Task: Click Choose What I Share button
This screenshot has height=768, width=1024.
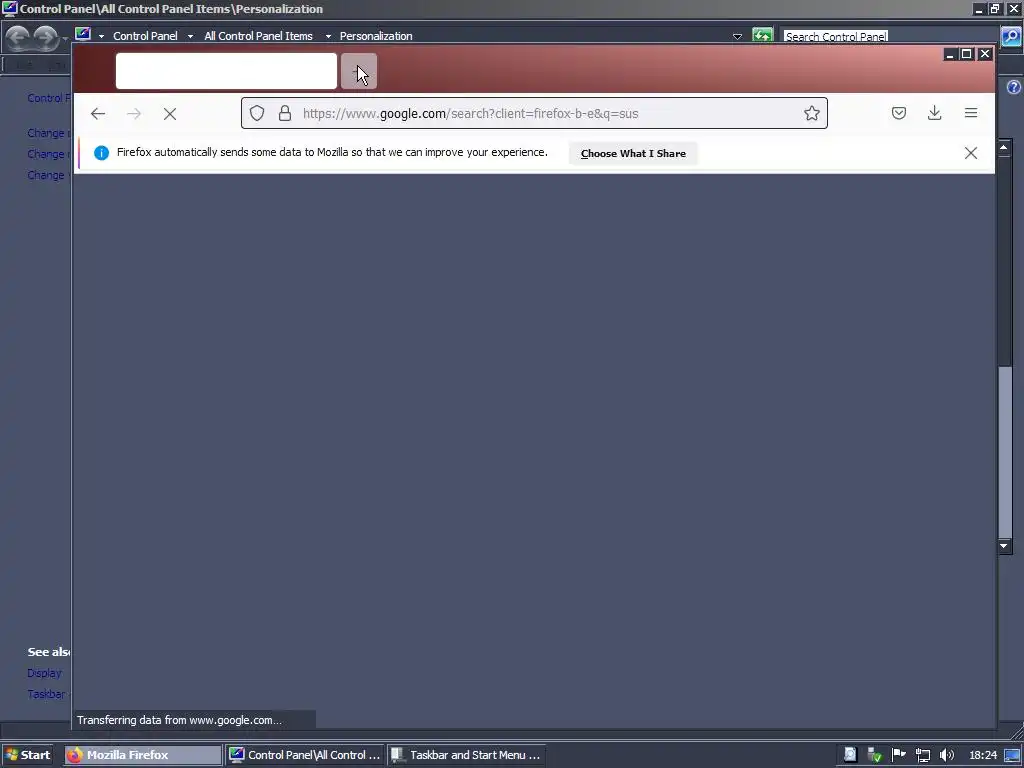Action: pyautogui.click(x=633, y=153)
